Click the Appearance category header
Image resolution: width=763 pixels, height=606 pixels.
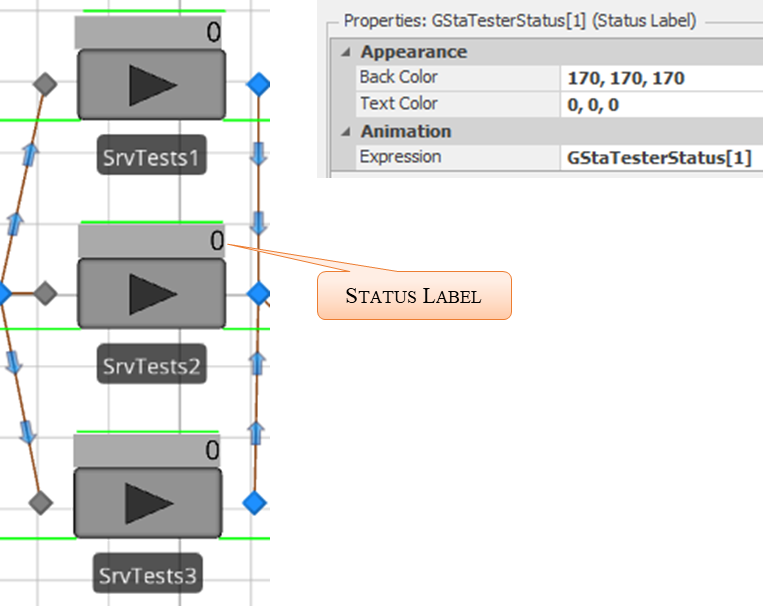coord(547,52)
